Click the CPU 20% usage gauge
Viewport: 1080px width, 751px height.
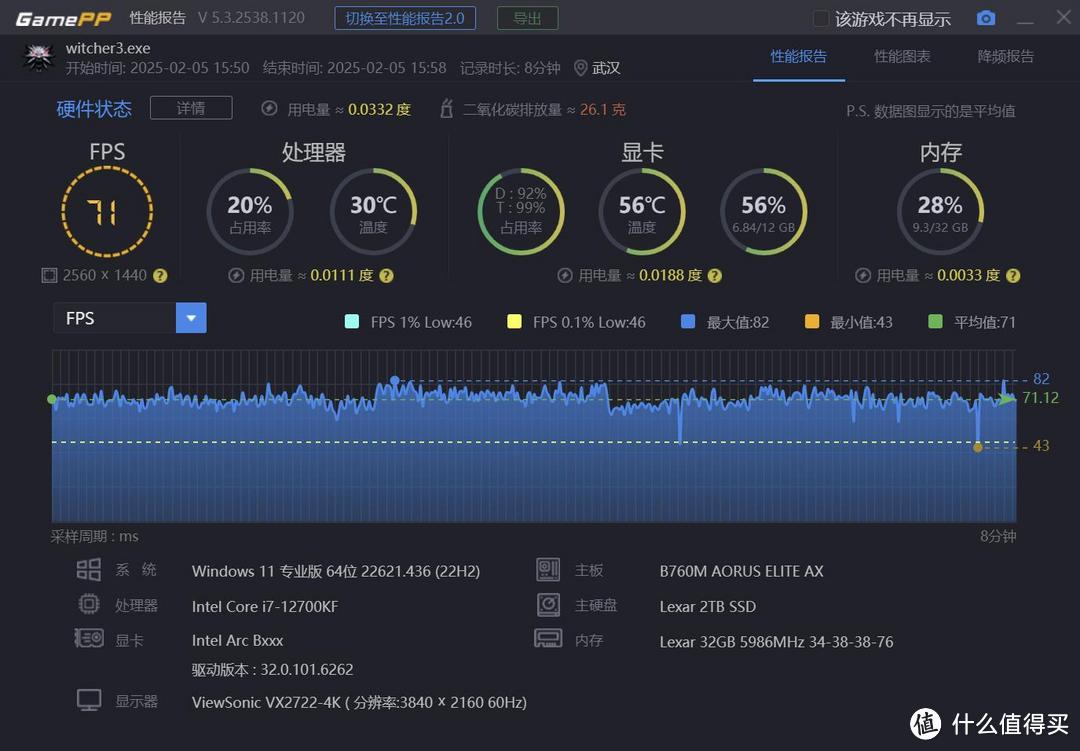[x=250, y=212]
